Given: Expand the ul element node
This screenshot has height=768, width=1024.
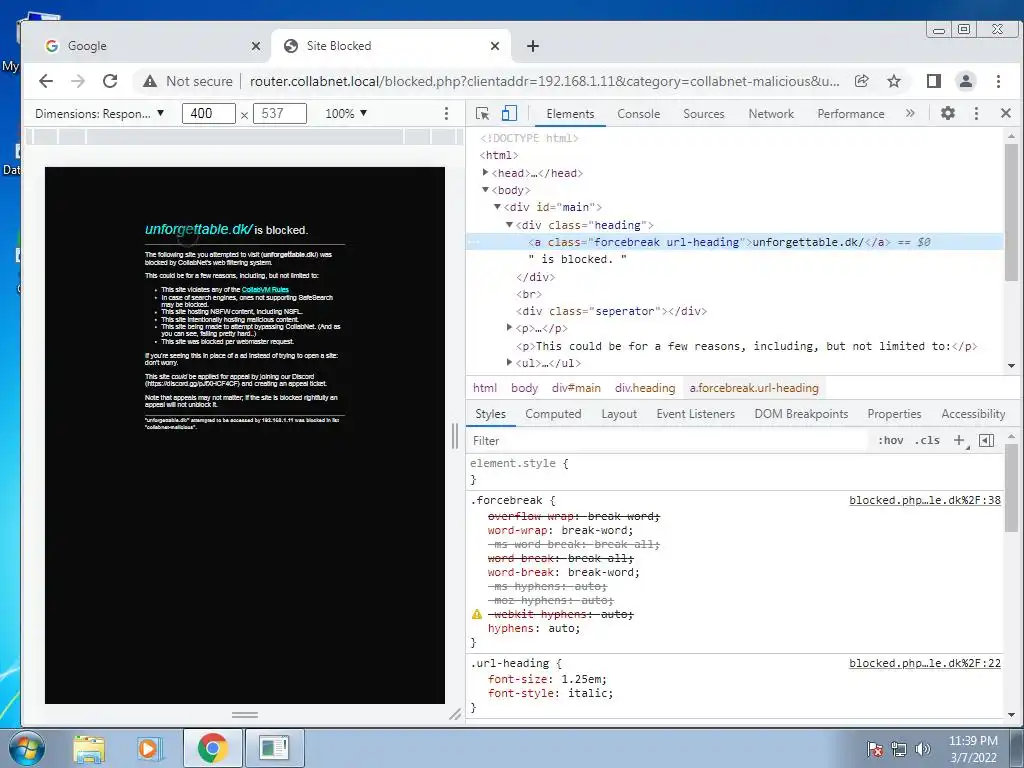Looking at the screenshot, I should tap(509, 362).
